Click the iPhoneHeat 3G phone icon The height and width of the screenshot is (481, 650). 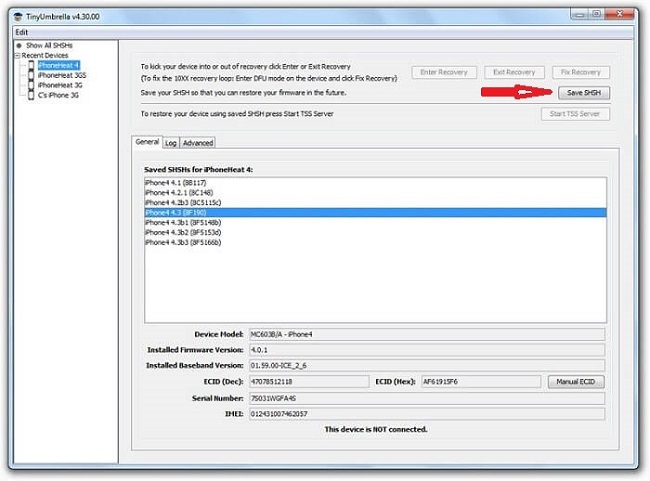point(31,86)
